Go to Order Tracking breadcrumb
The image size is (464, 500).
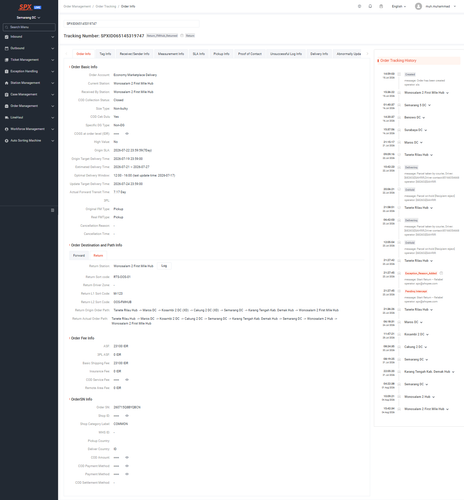106,6
